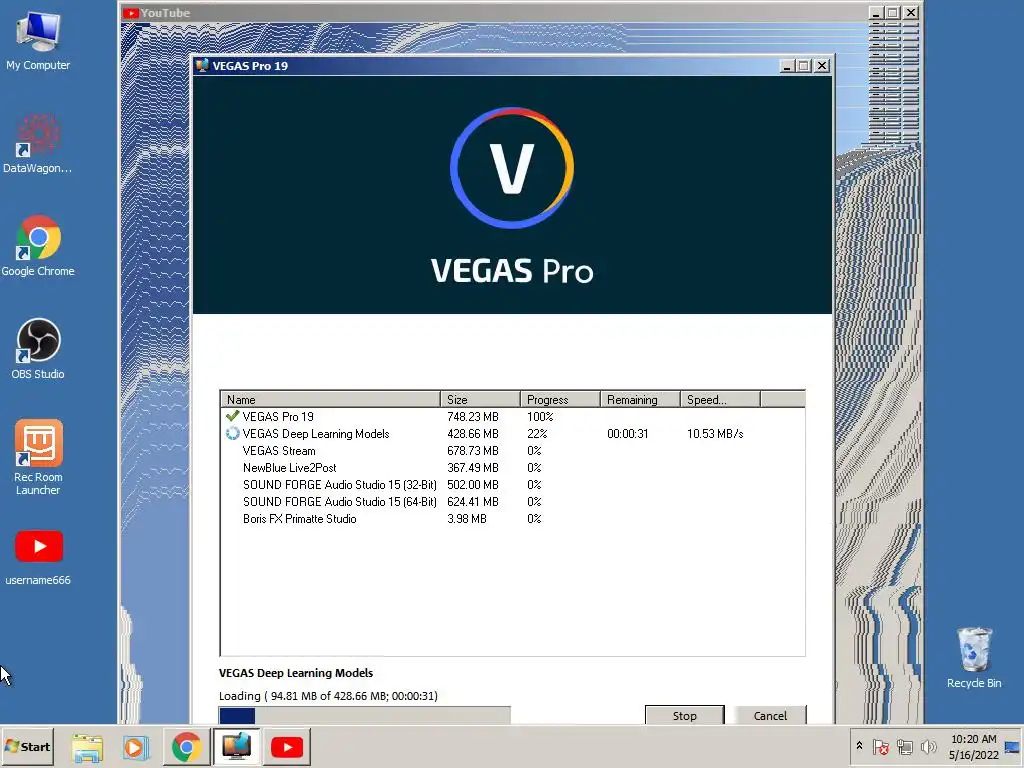Screen dimensions: 1024x768
Task: Select the VEGAS Pro 19 row
Action: pos(513,417)
